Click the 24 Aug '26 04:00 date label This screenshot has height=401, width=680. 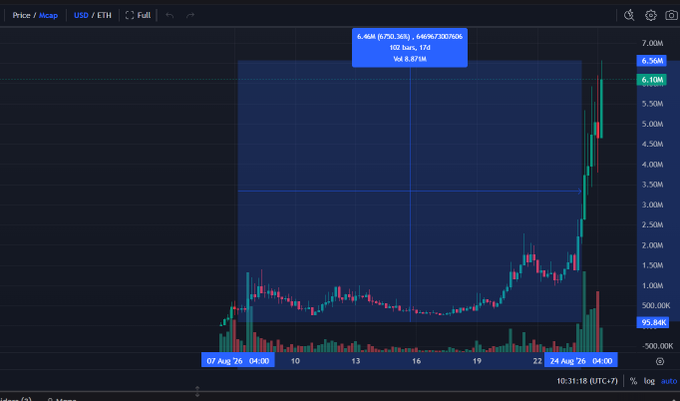[581, 361]
